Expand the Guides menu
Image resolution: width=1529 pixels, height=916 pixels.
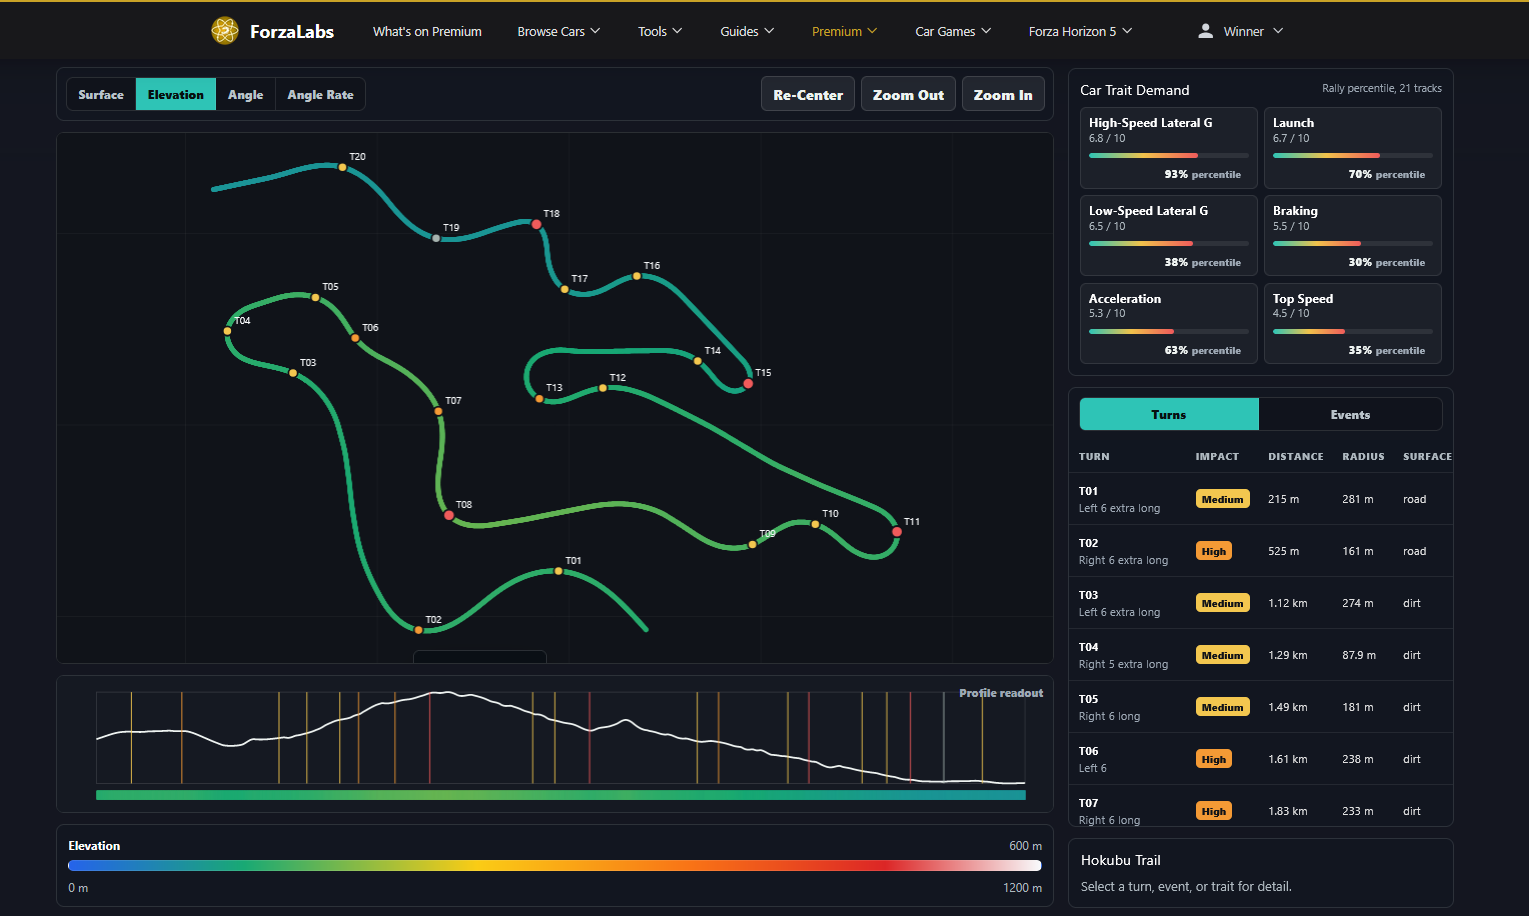(747, 31)
